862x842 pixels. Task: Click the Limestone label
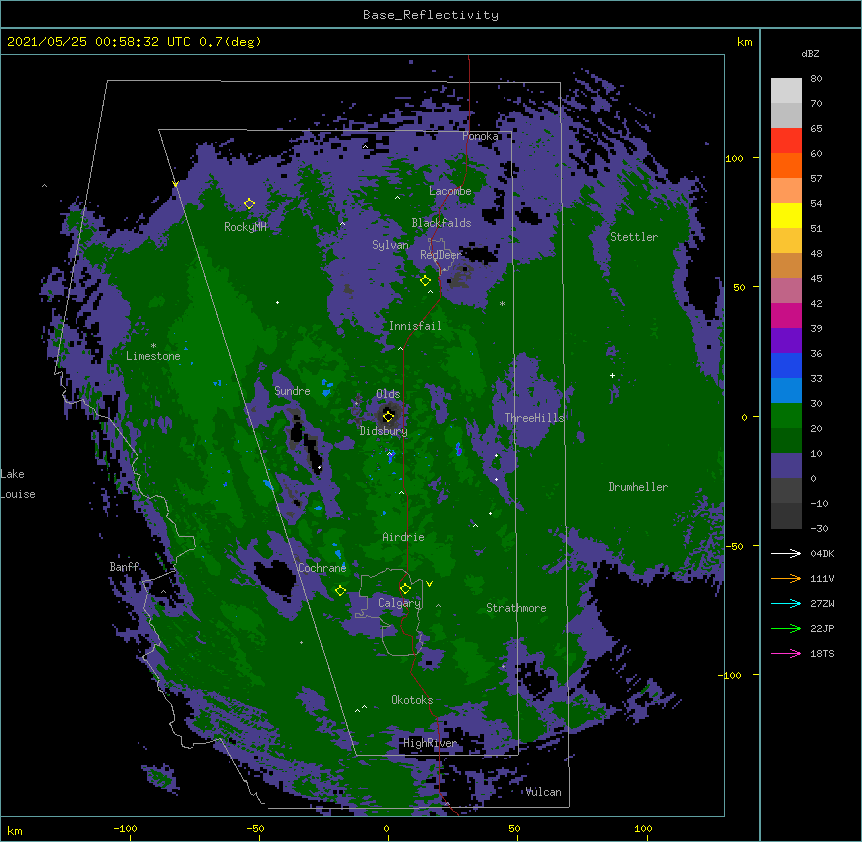point(153,356)
